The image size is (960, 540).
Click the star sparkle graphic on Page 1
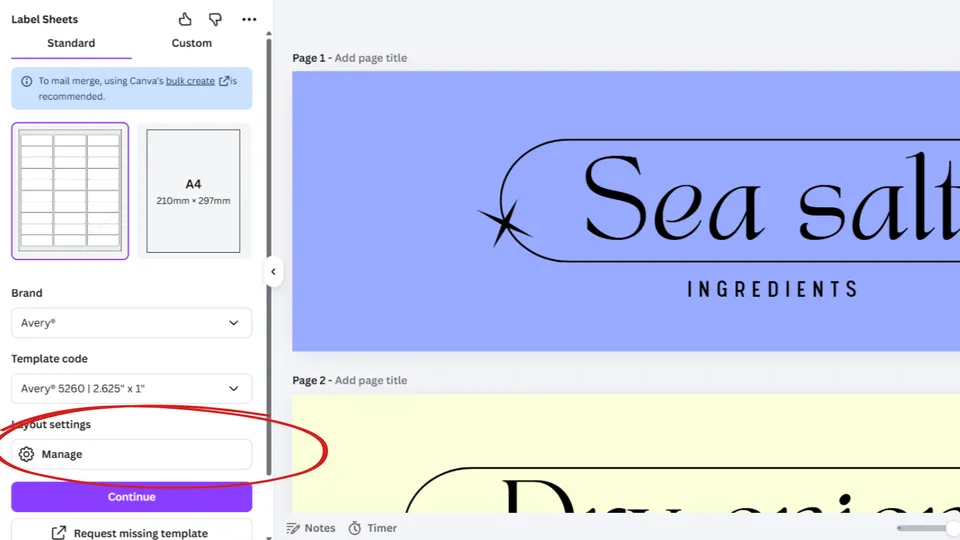point(504,223)
